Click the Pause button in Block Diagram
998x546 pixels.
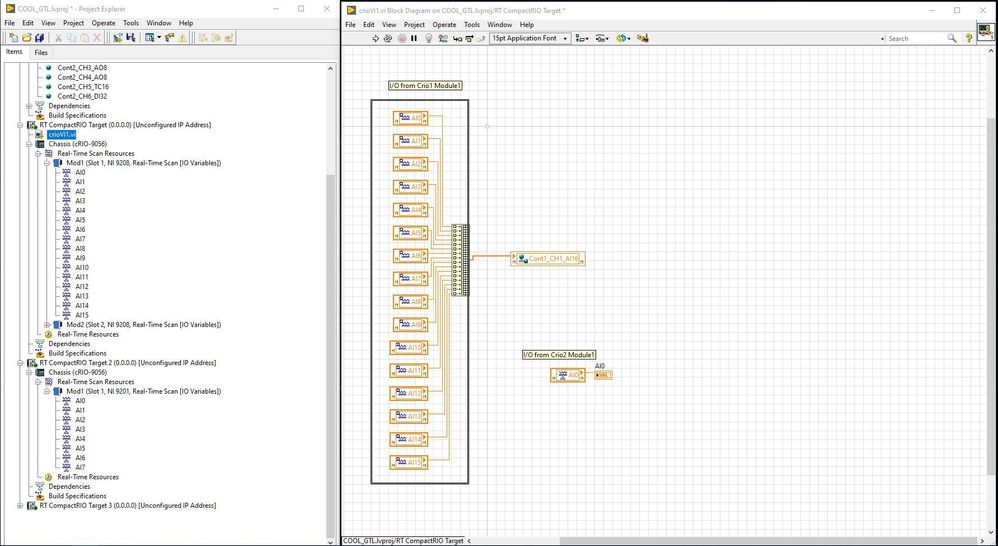tap(414, 38)
